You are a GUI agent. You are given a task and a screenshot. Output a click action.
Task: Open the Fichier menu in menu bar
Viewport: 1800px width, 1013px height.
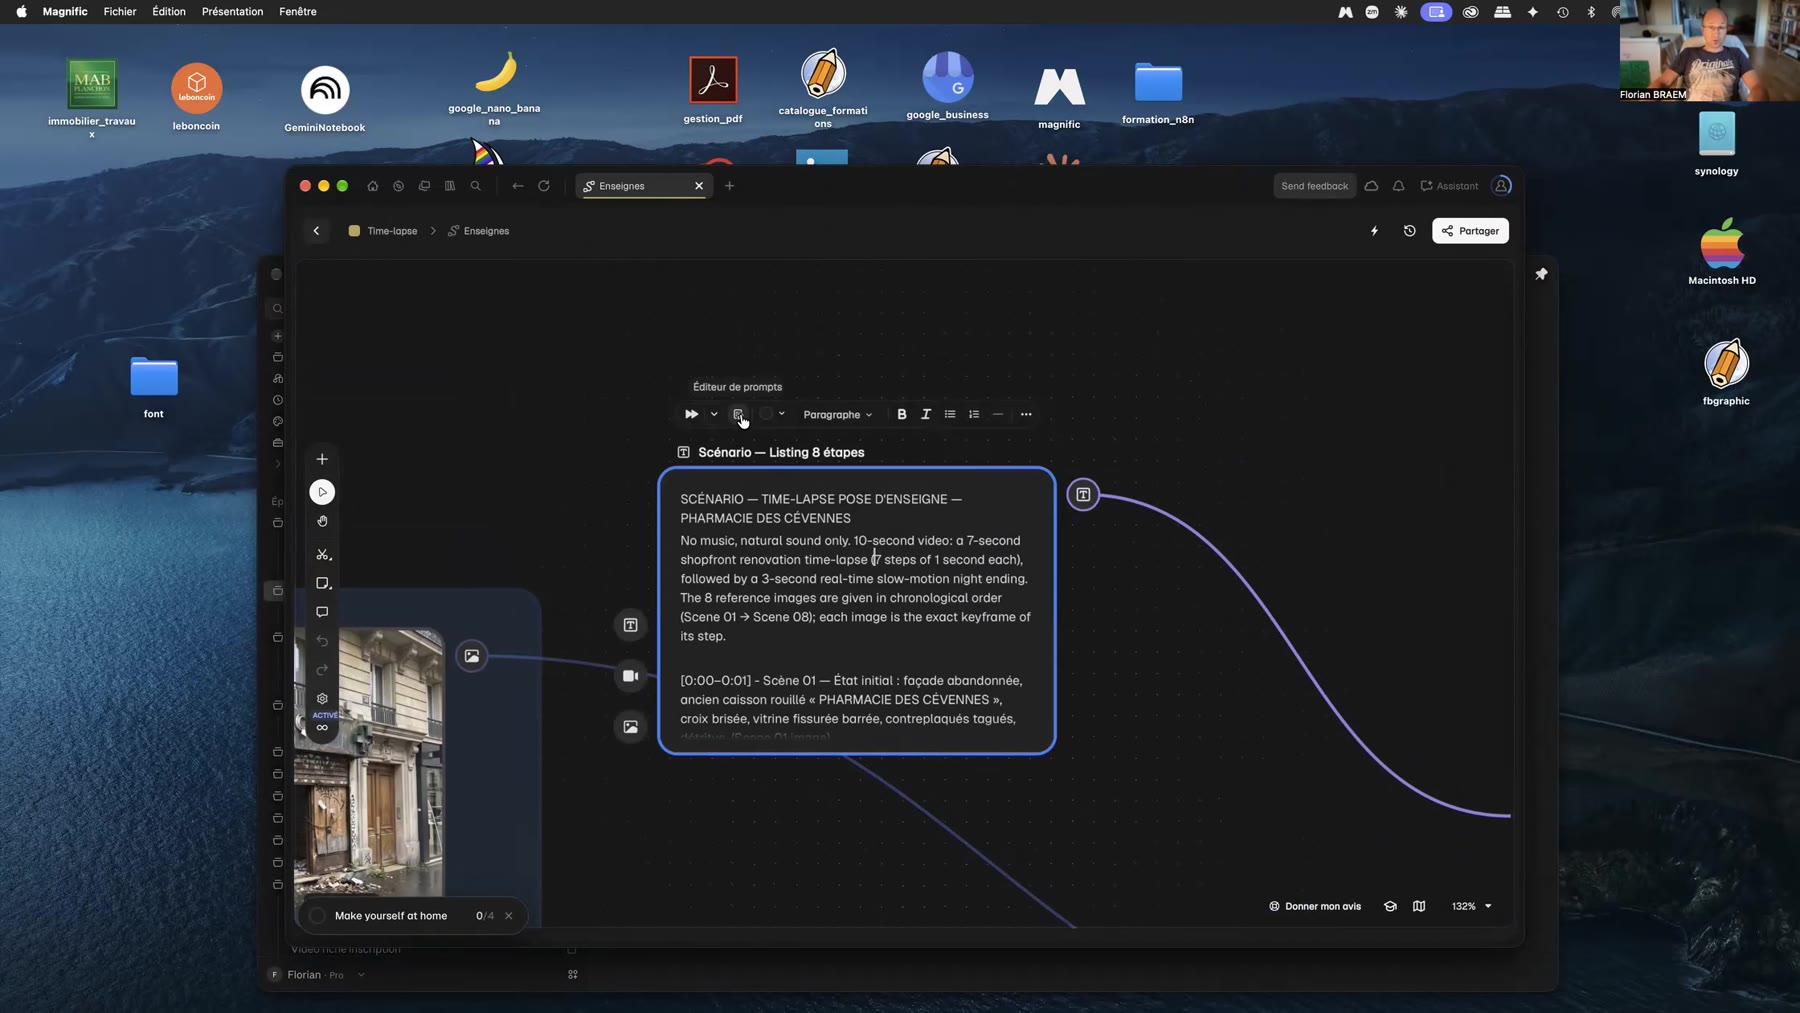pos(120,12)
